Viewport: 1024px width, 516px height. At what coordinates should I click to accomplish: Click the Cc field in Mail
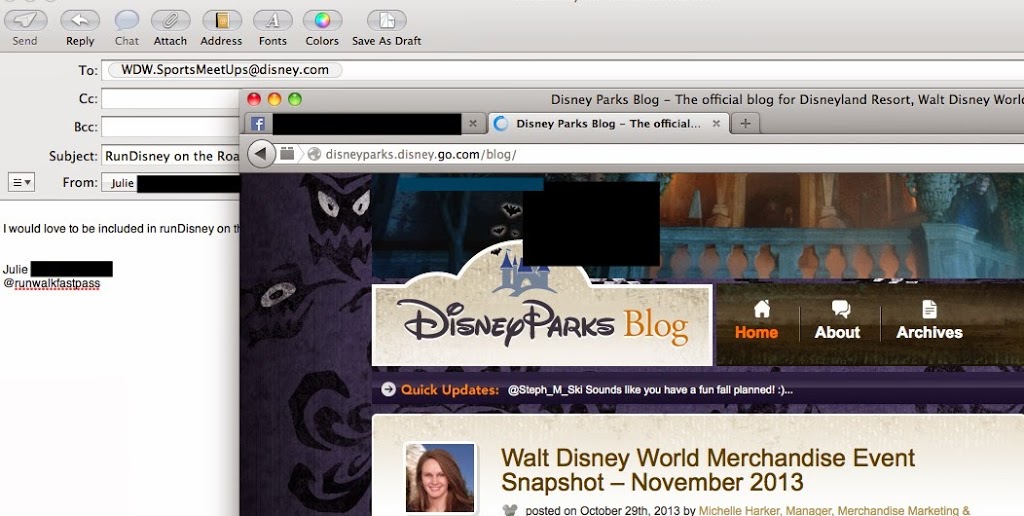point(170,99)
